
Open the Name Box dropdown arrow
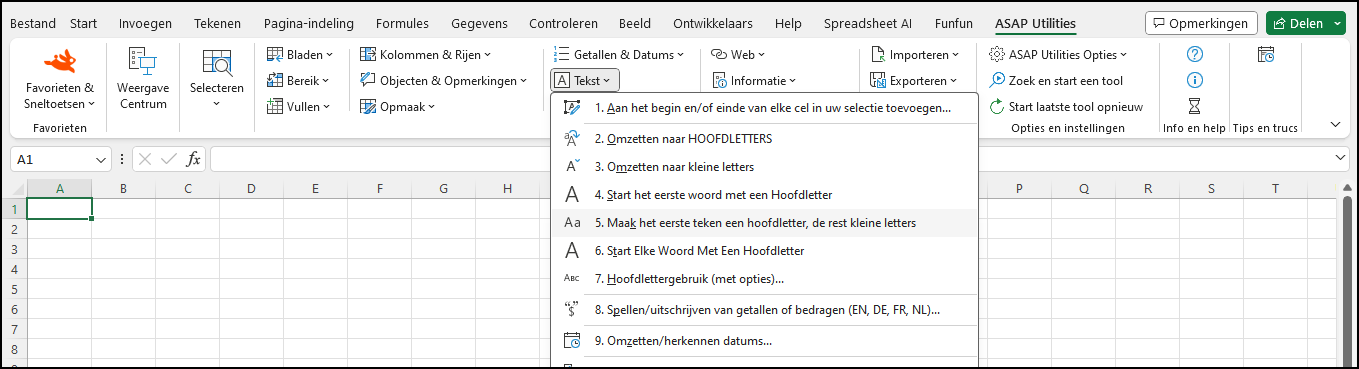pyautogui.click(x=101, y=159)
